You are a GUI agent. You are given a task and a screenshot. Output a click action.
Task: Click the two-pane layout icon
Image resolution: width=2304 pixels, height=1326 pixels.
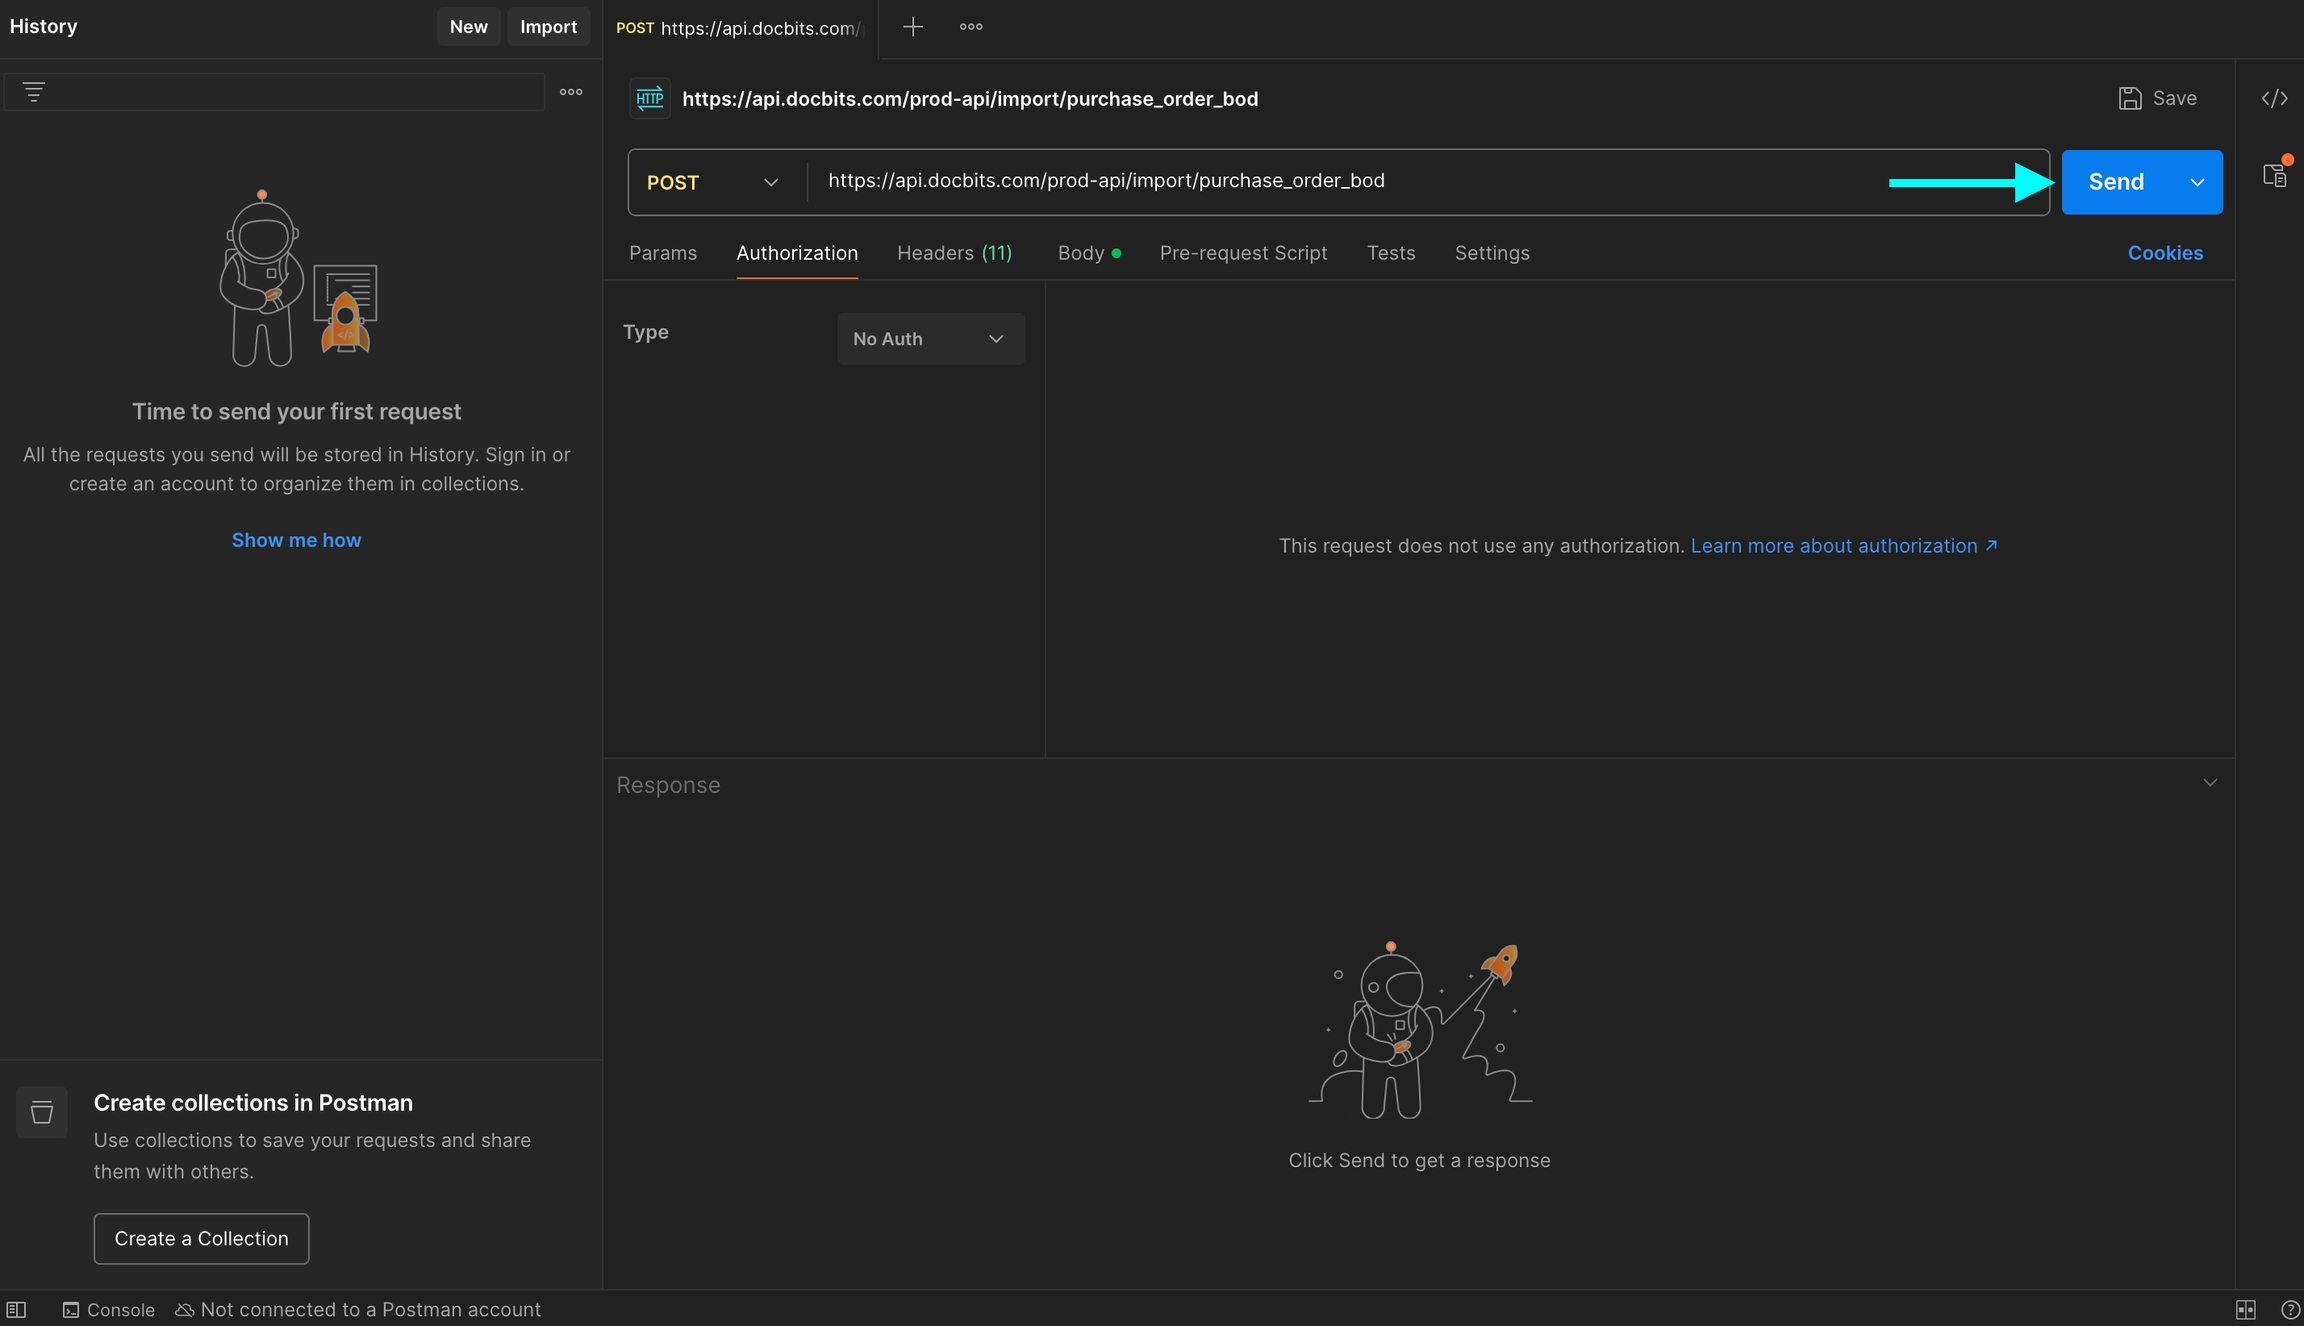2245,1309
